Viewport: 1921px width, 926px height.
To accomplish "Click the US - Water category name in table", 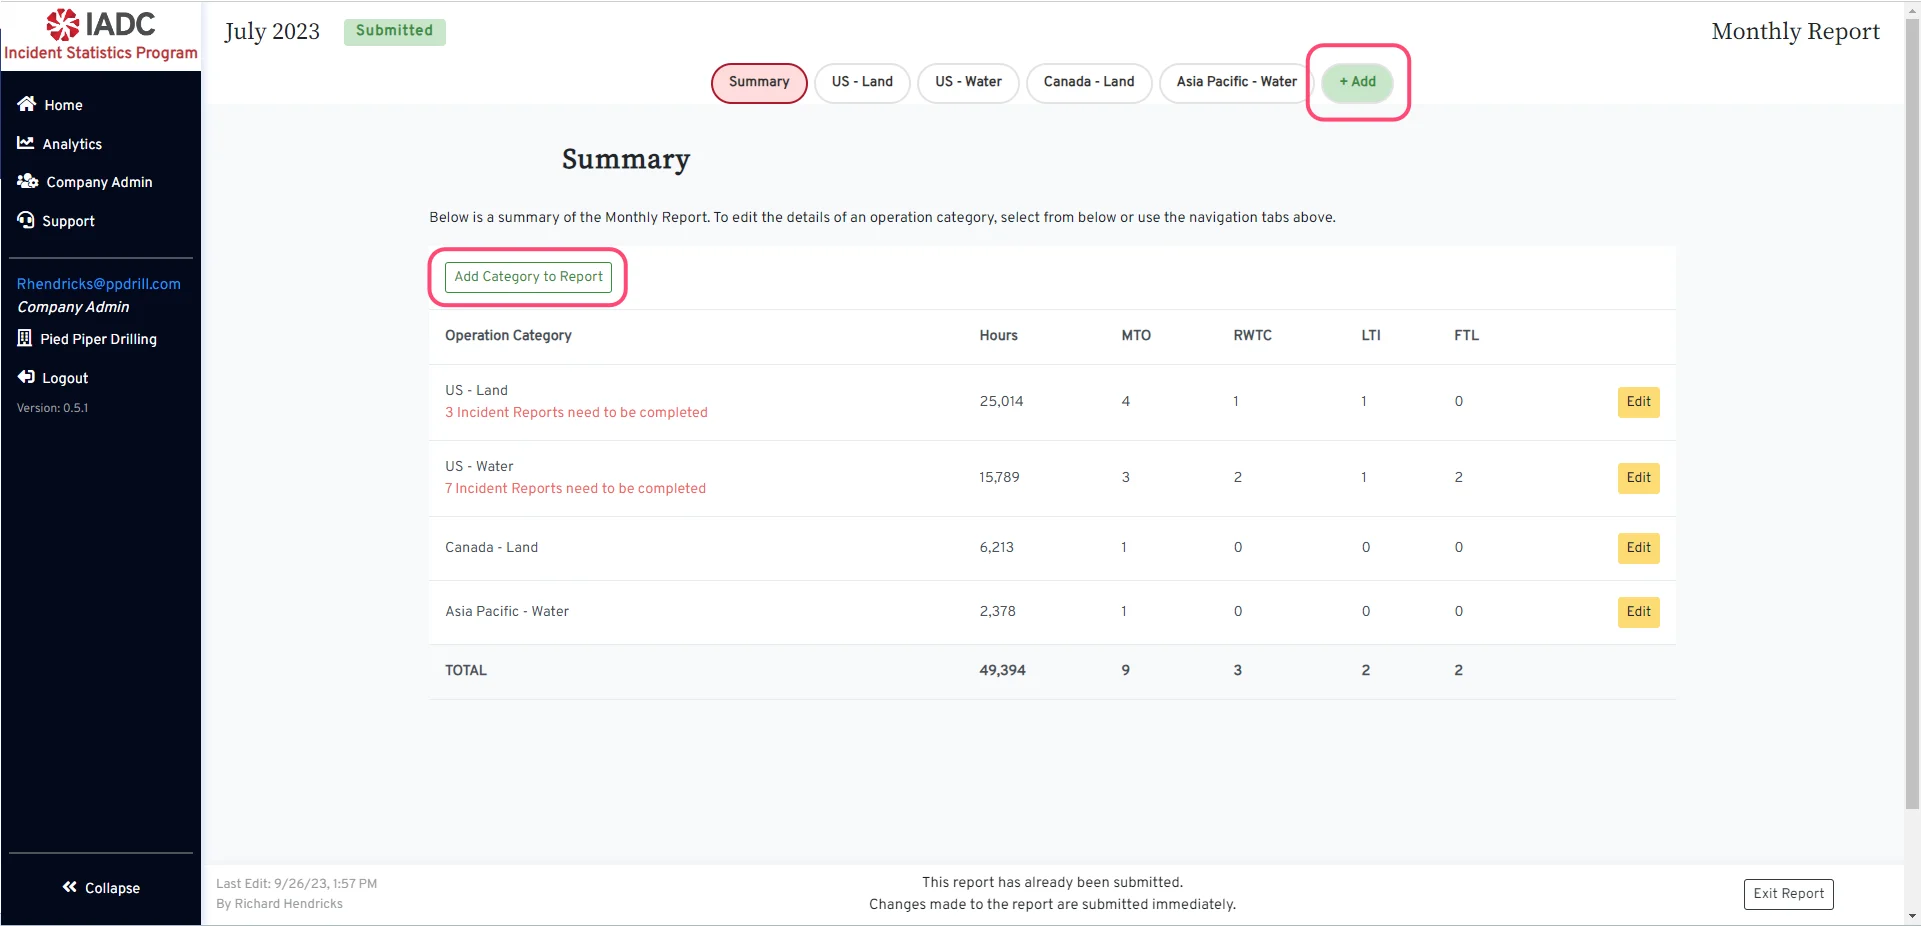I will coord(479,467).
